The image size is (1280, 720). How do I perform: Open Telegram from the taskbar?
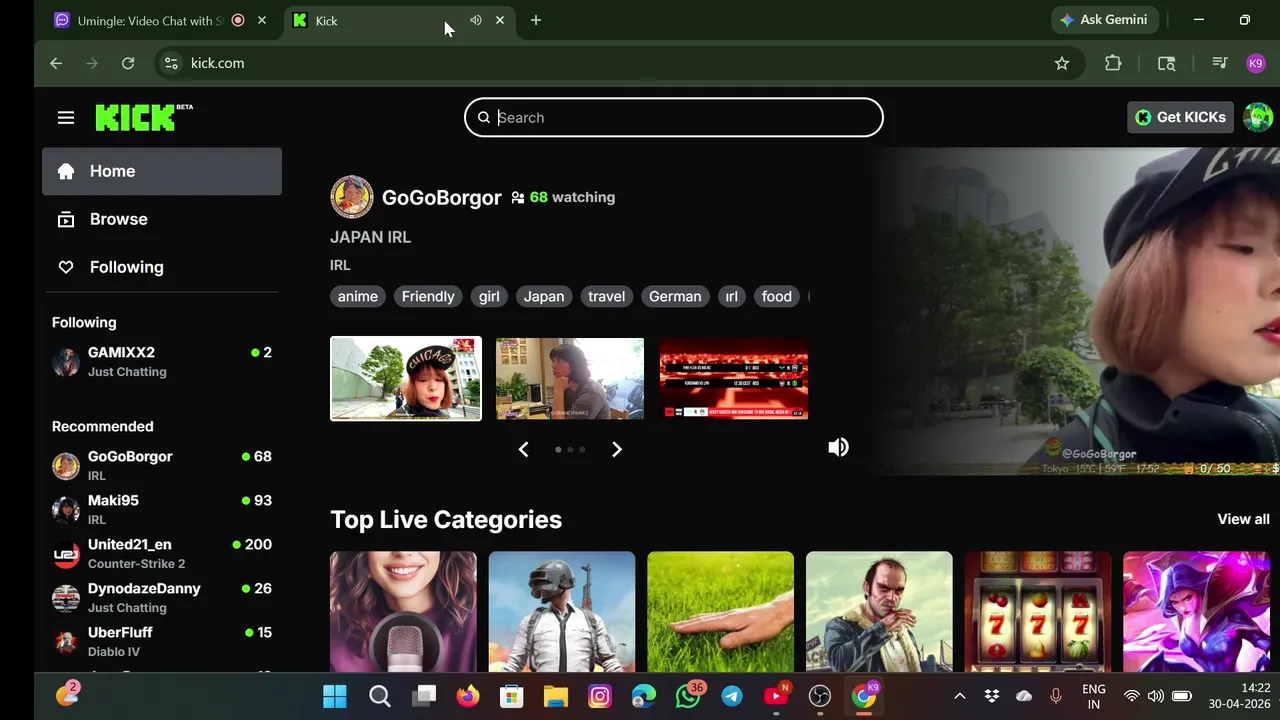(732, 696)
